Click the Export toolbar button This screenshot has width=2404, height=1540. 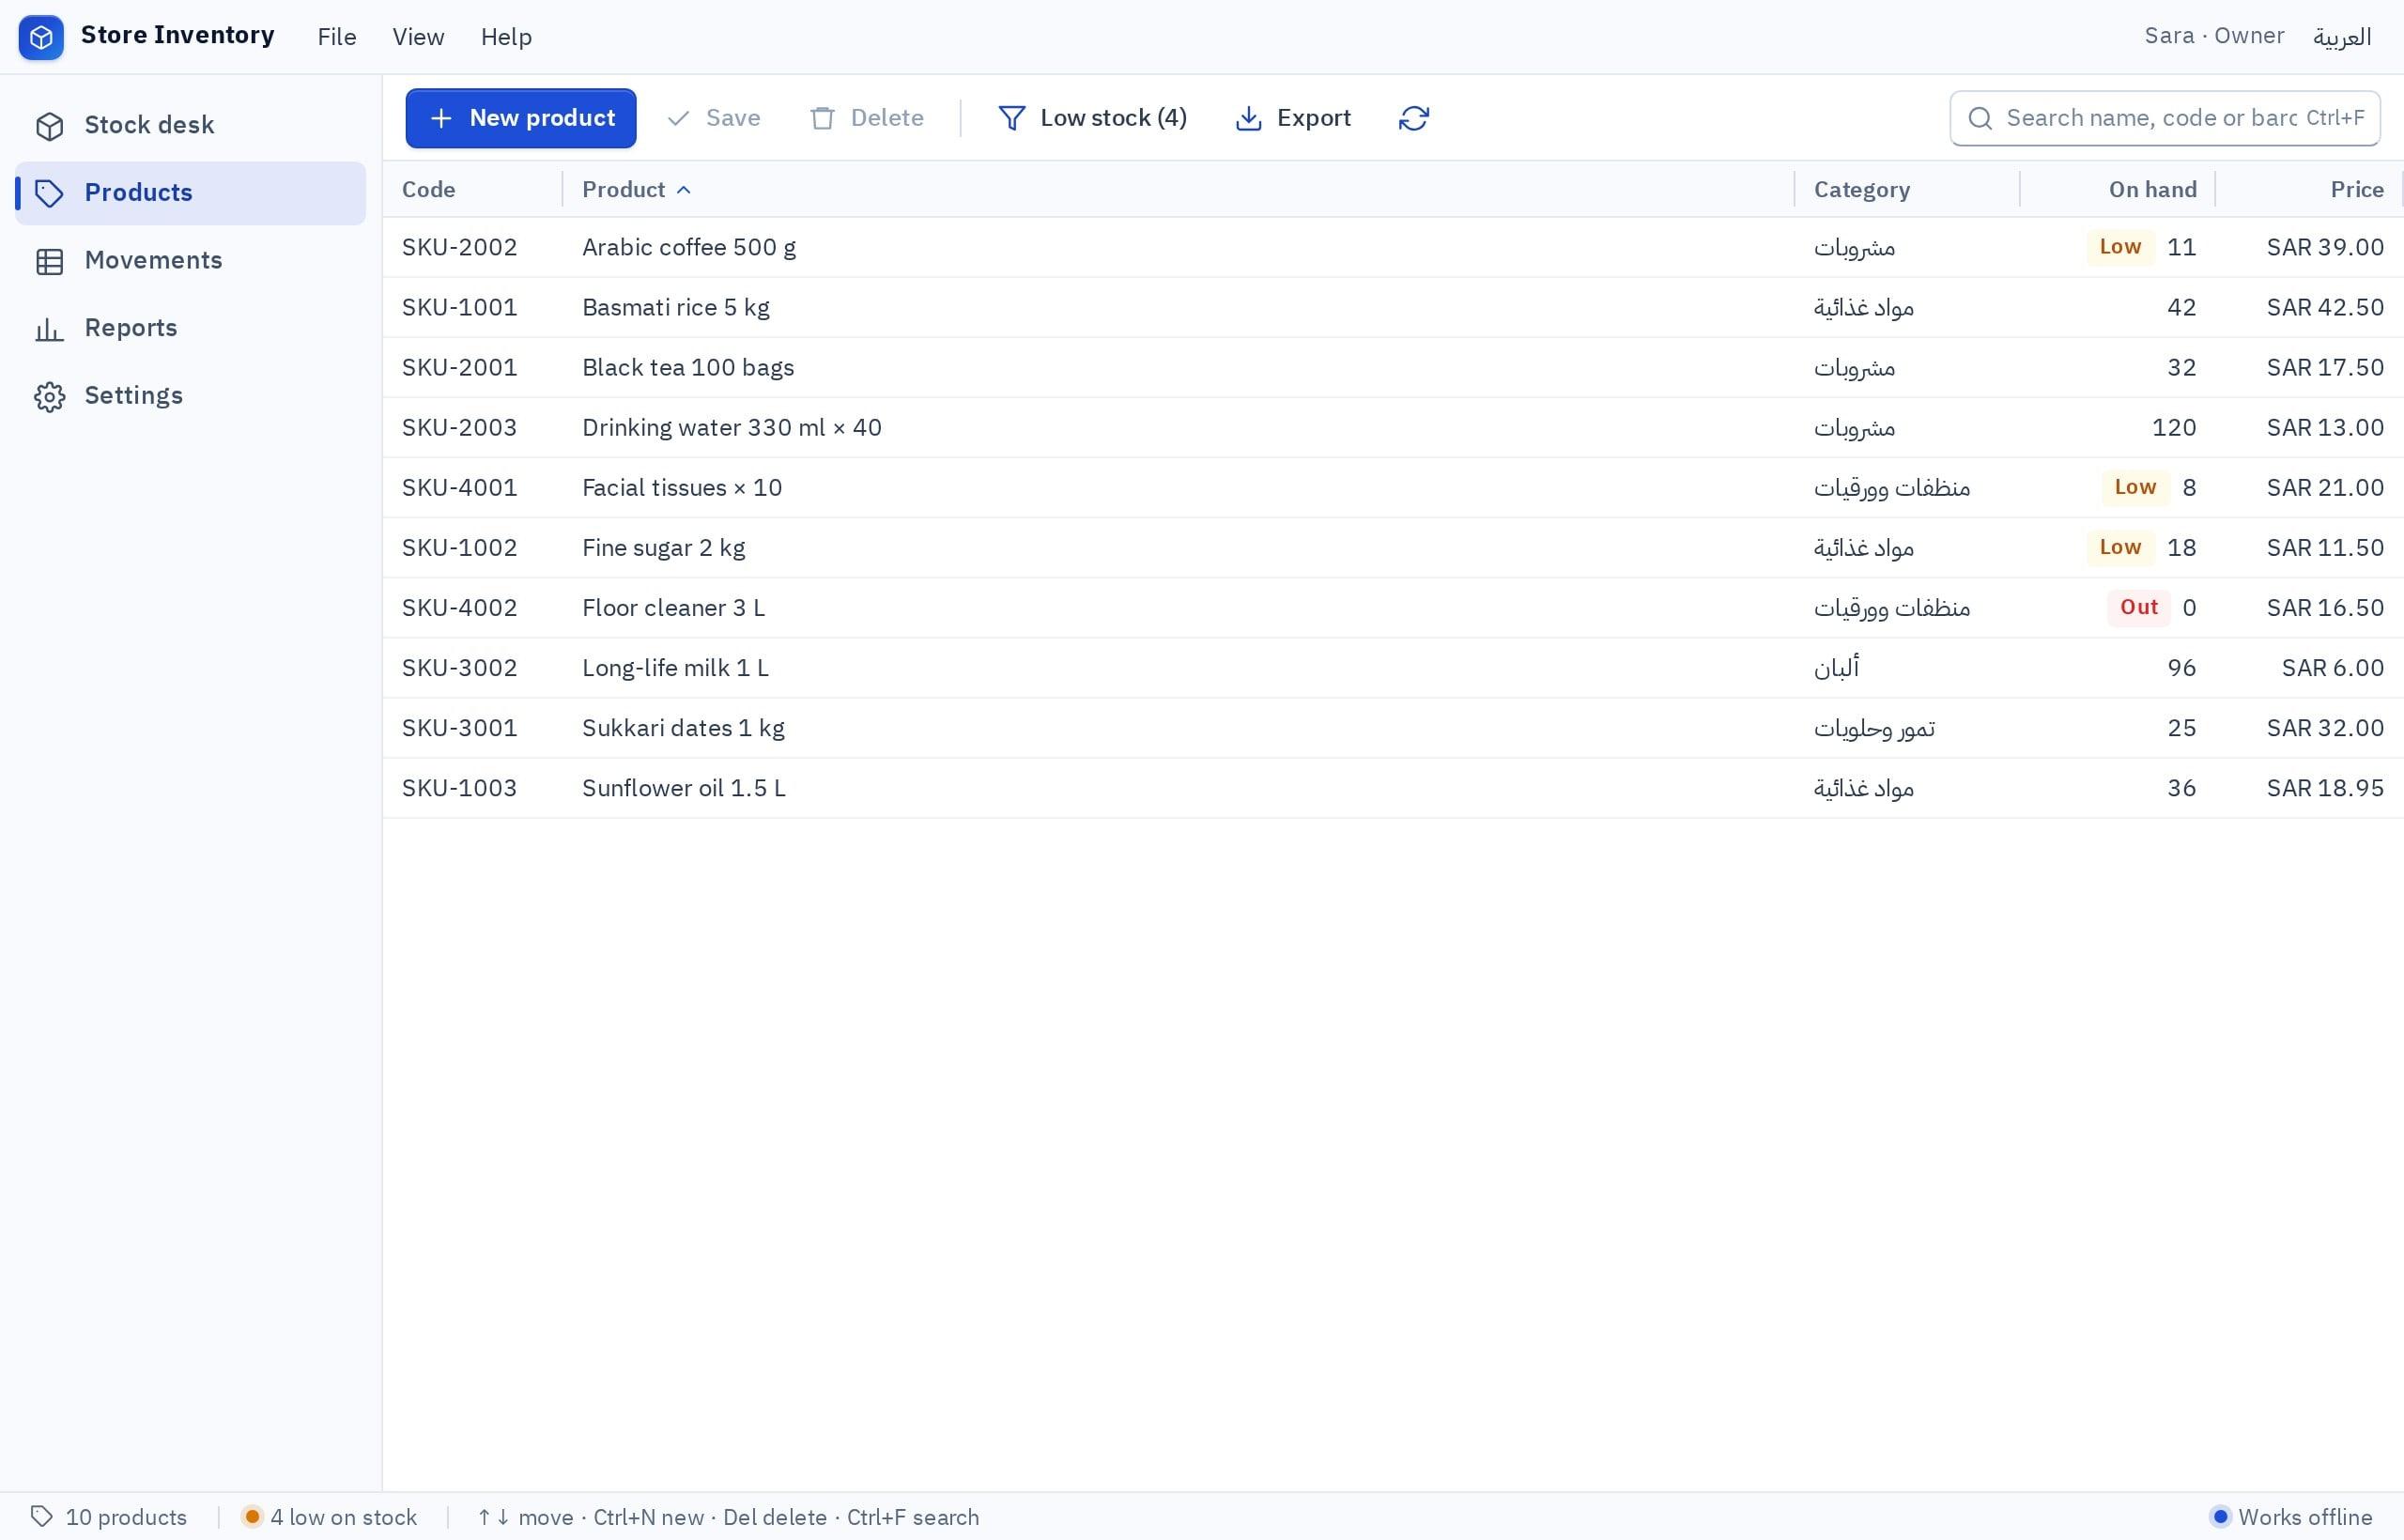[x=1293, y=118]
